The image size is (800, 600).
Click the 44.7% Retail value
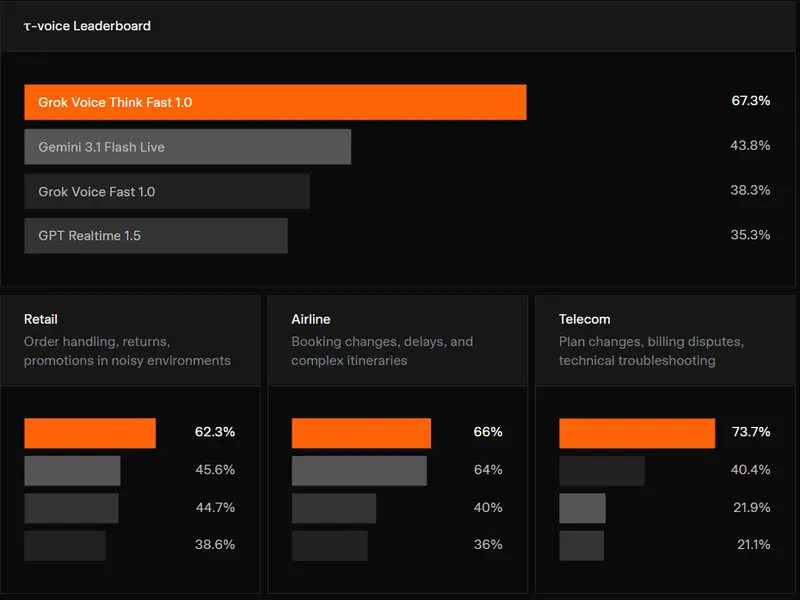[x=215, y=507]
